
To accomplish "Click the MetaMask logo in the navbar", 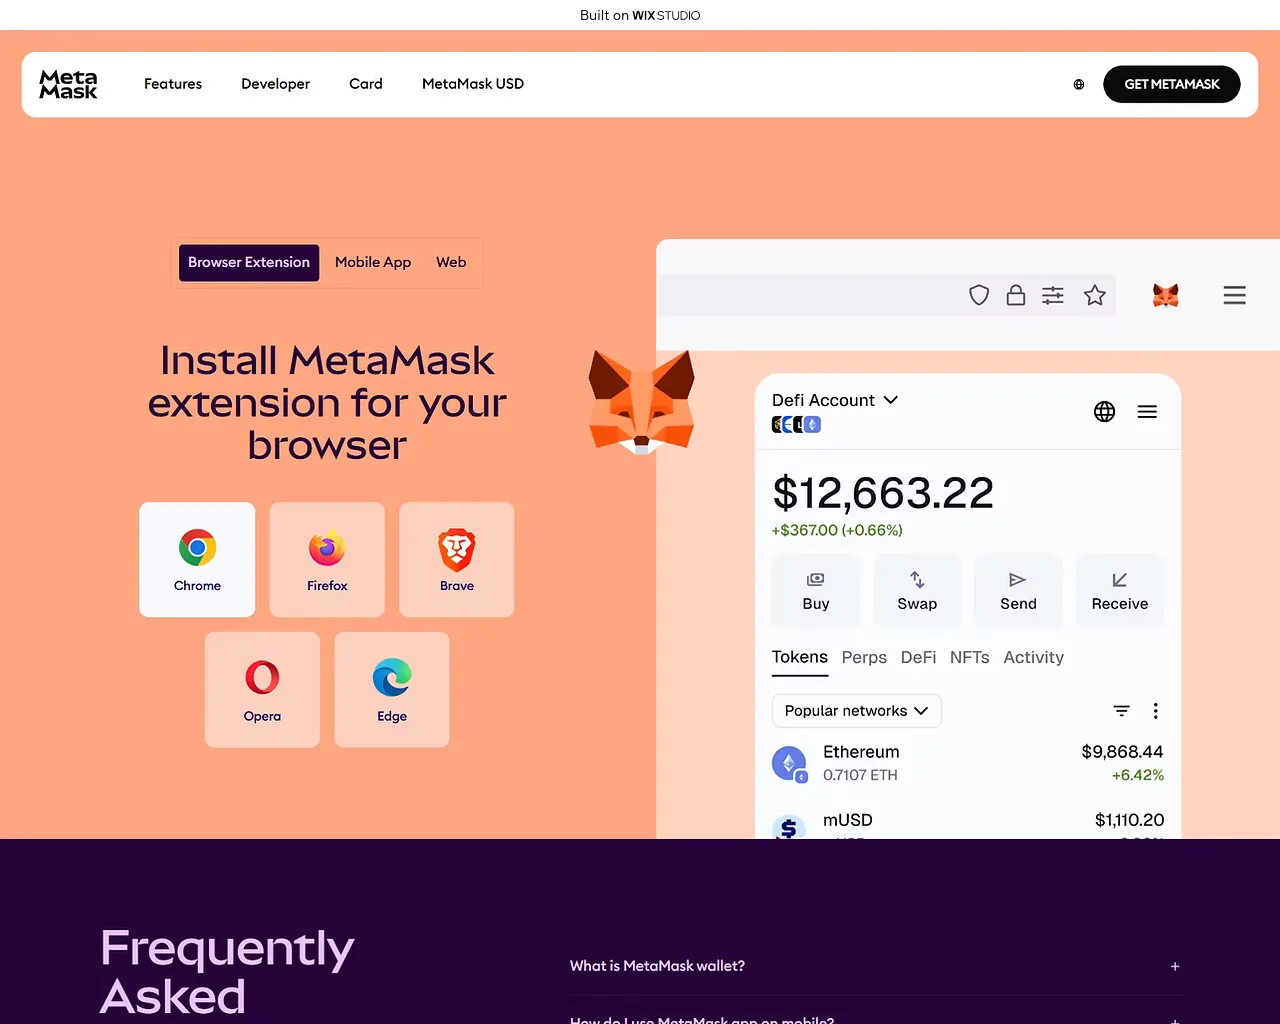I will pyautogui.click(x=68, y=84).
